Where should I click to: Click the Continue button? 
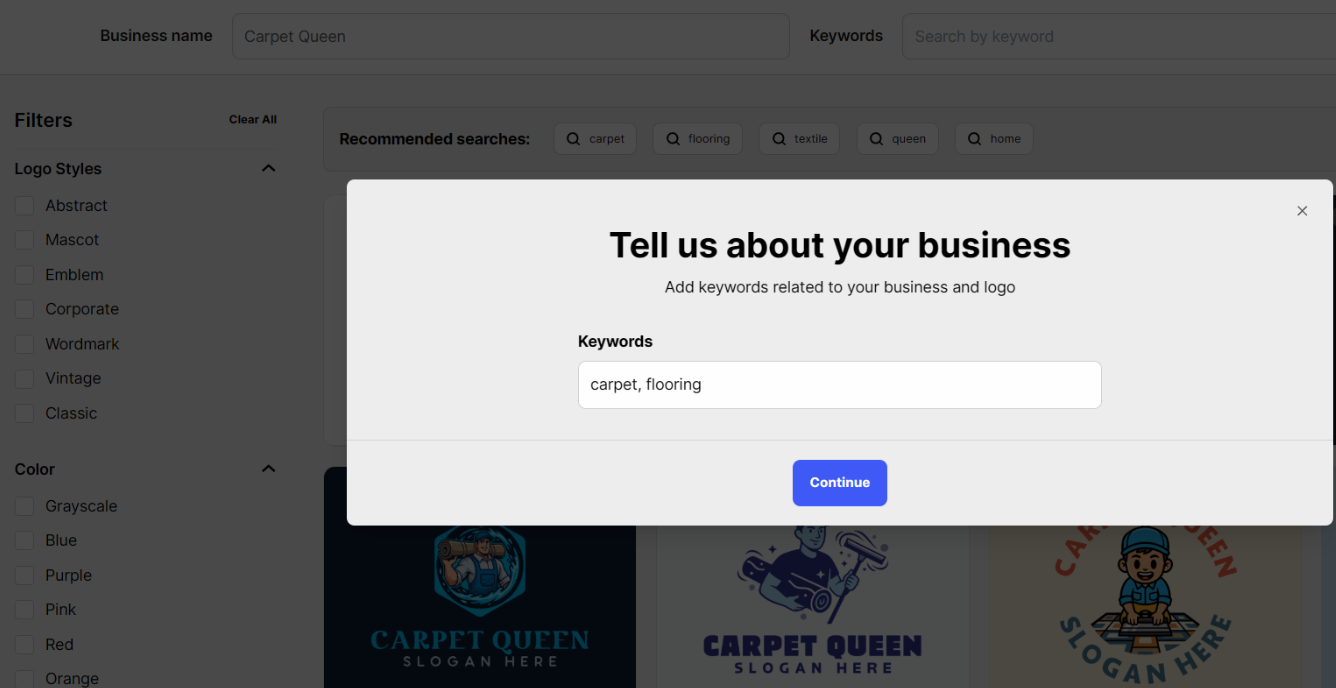(x=840, y=483)
